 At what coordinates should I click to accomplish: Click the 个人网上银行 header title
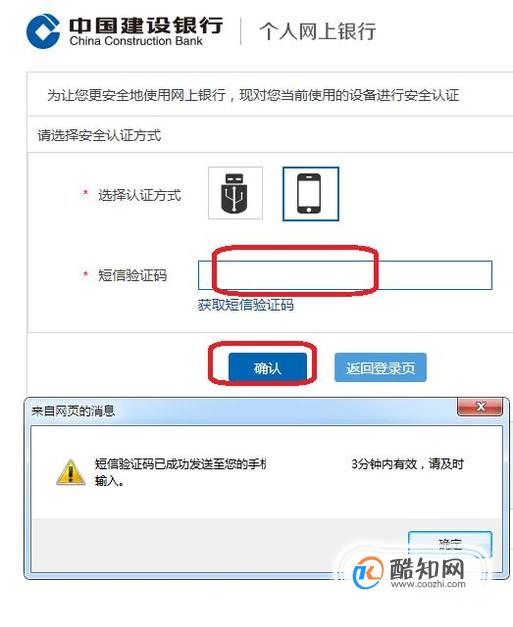pos(317,31)
